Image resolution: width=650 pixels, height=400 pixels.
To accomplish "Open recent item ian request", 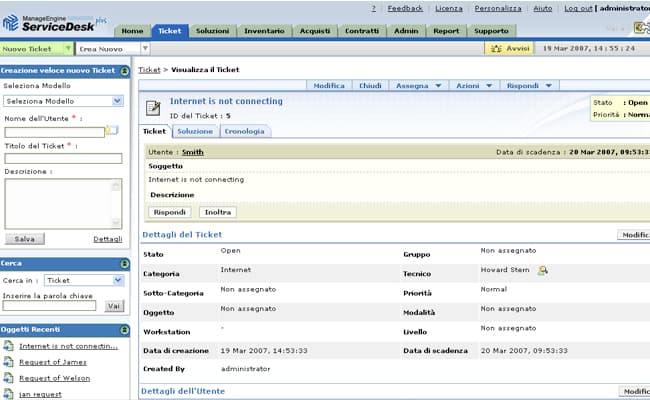I will (40, 395).
